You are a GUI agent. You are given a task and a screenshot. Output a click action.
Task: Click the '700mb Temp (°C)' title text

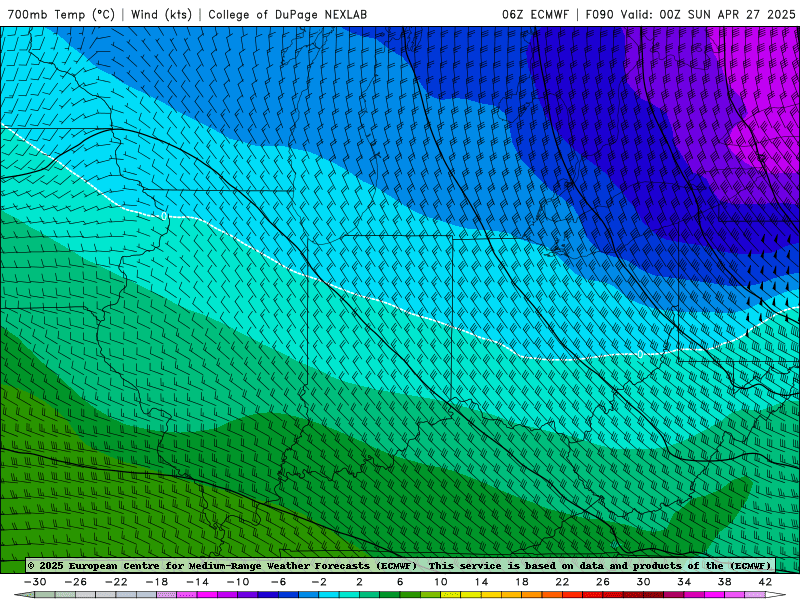pyautogui.click(x=61, y=14)
